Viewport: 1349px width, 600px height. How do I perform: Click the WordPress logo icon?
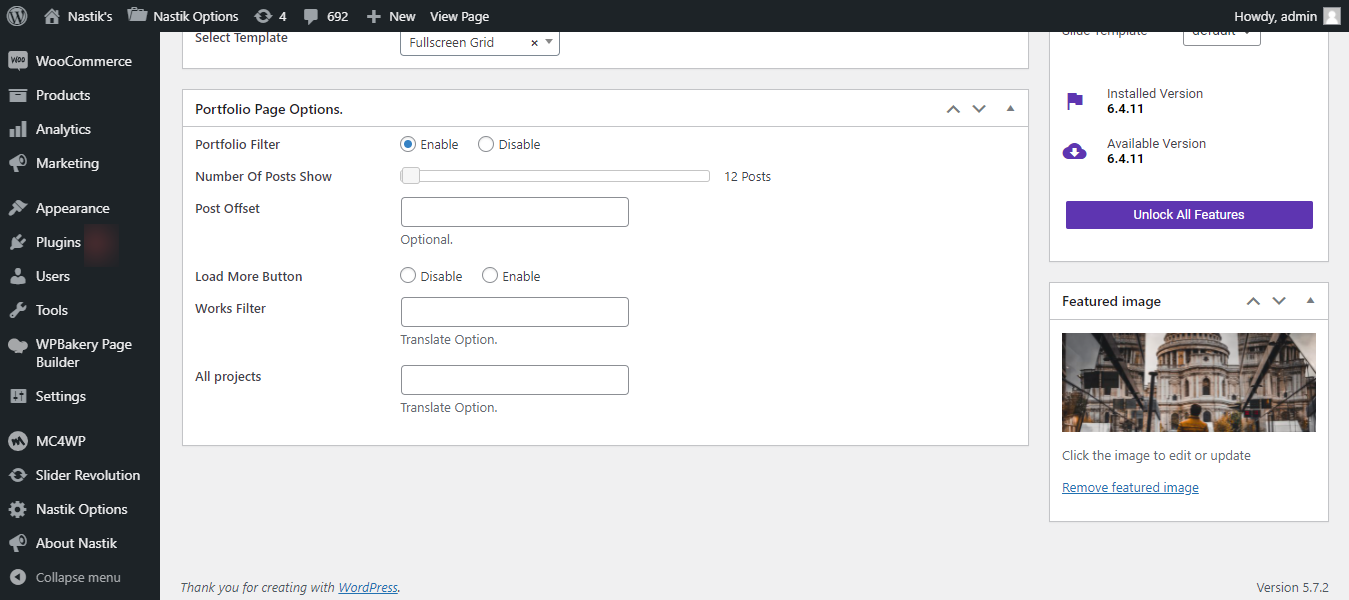coord(16,16)
